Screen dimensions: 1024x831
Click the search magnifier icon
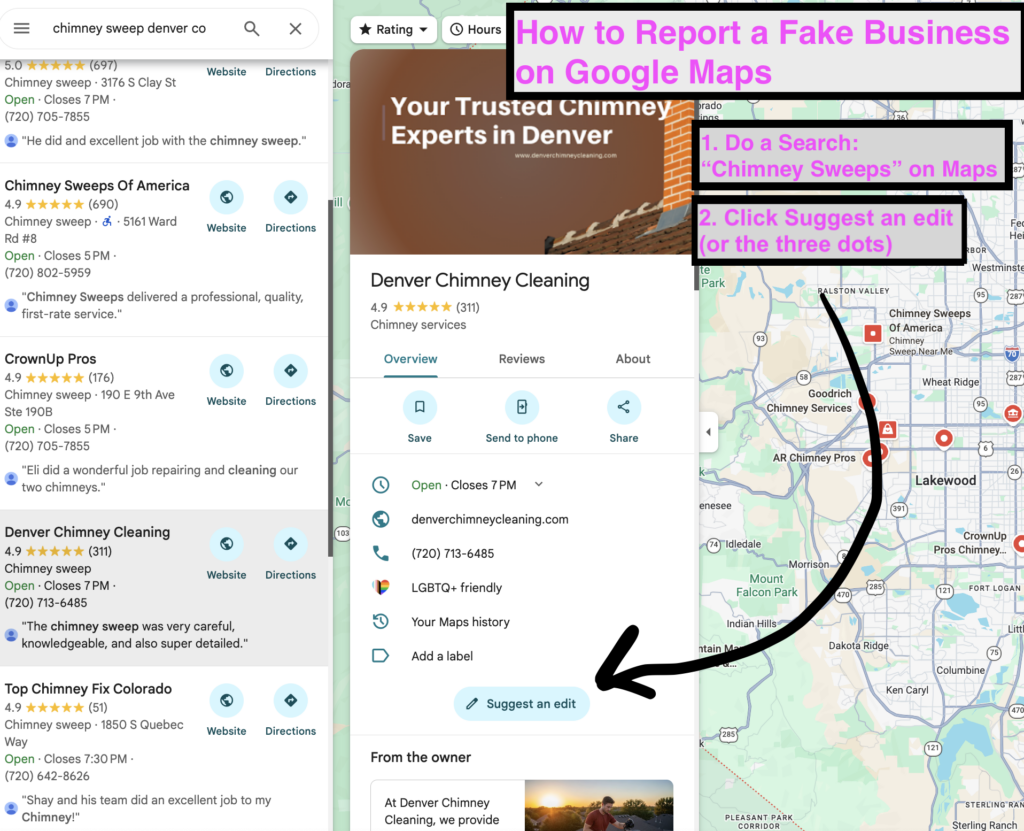(252, 29)
